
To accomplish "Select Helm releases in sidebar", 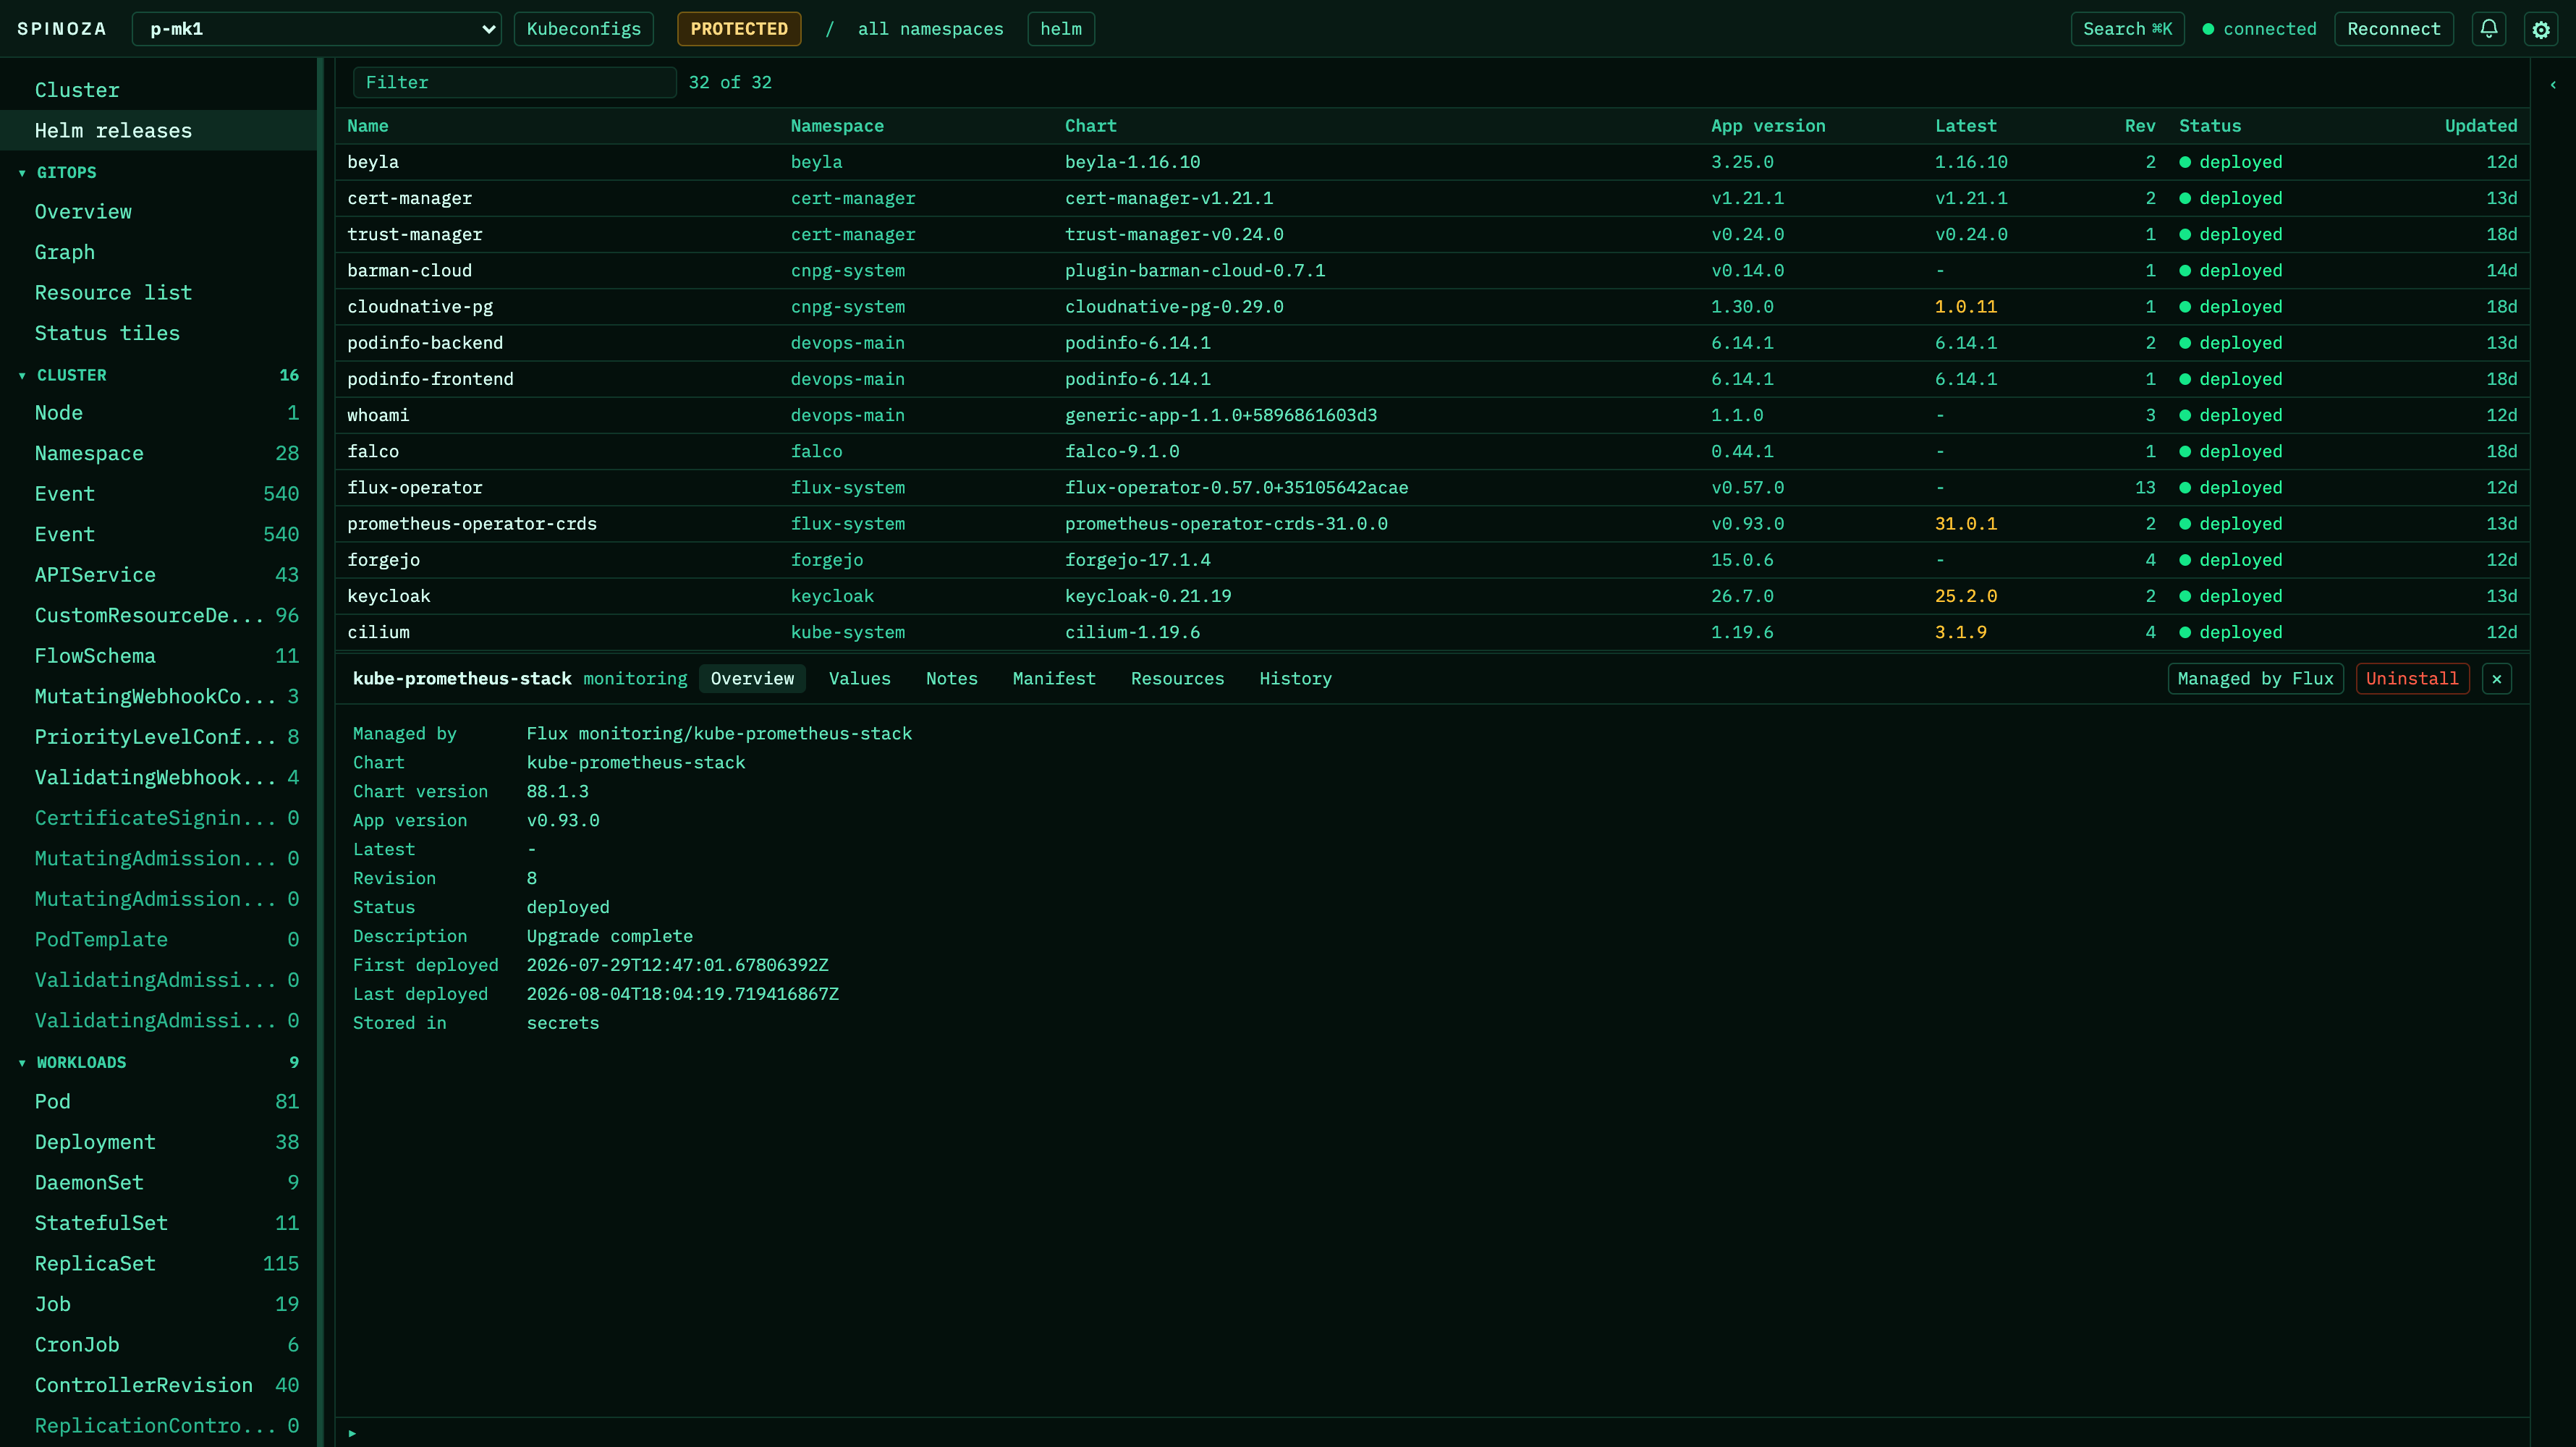I will click(x=158, y=131).
